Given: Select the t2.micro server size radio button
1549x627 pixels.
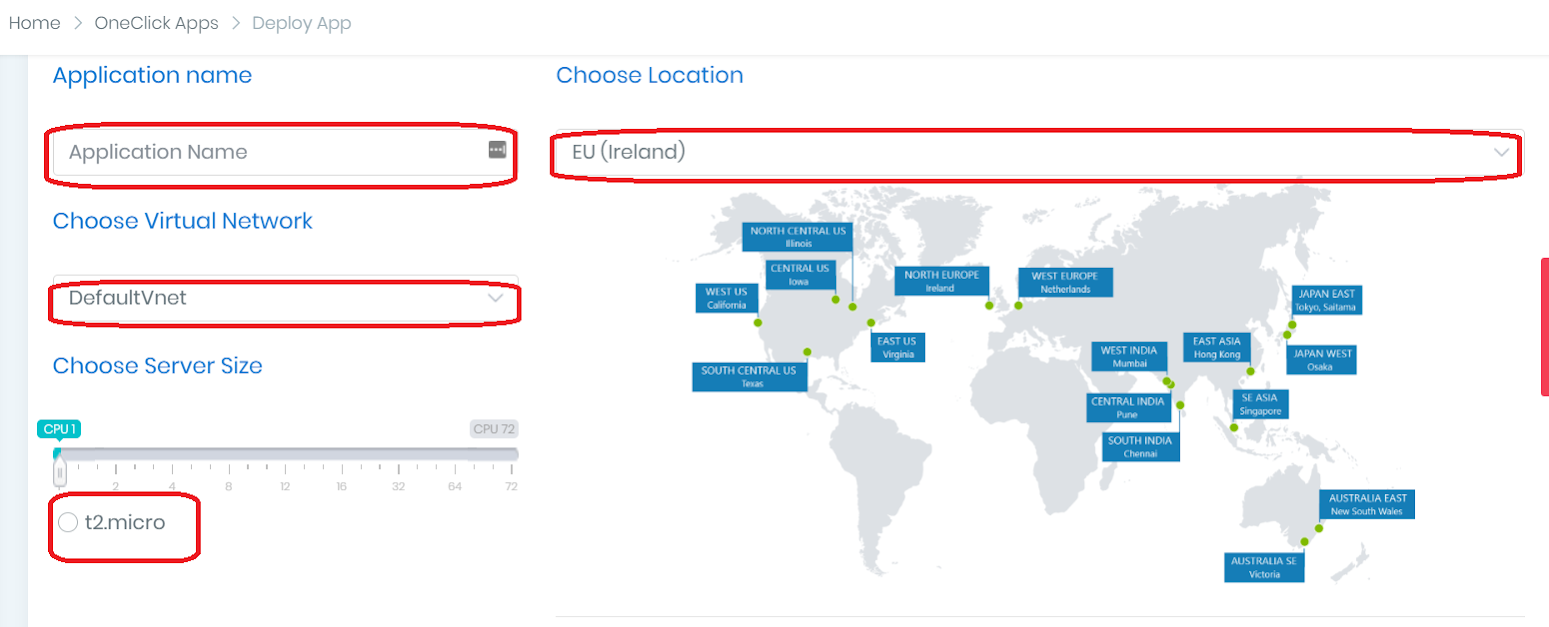Looking at the screenshot, I should click(x=67, y=521).
